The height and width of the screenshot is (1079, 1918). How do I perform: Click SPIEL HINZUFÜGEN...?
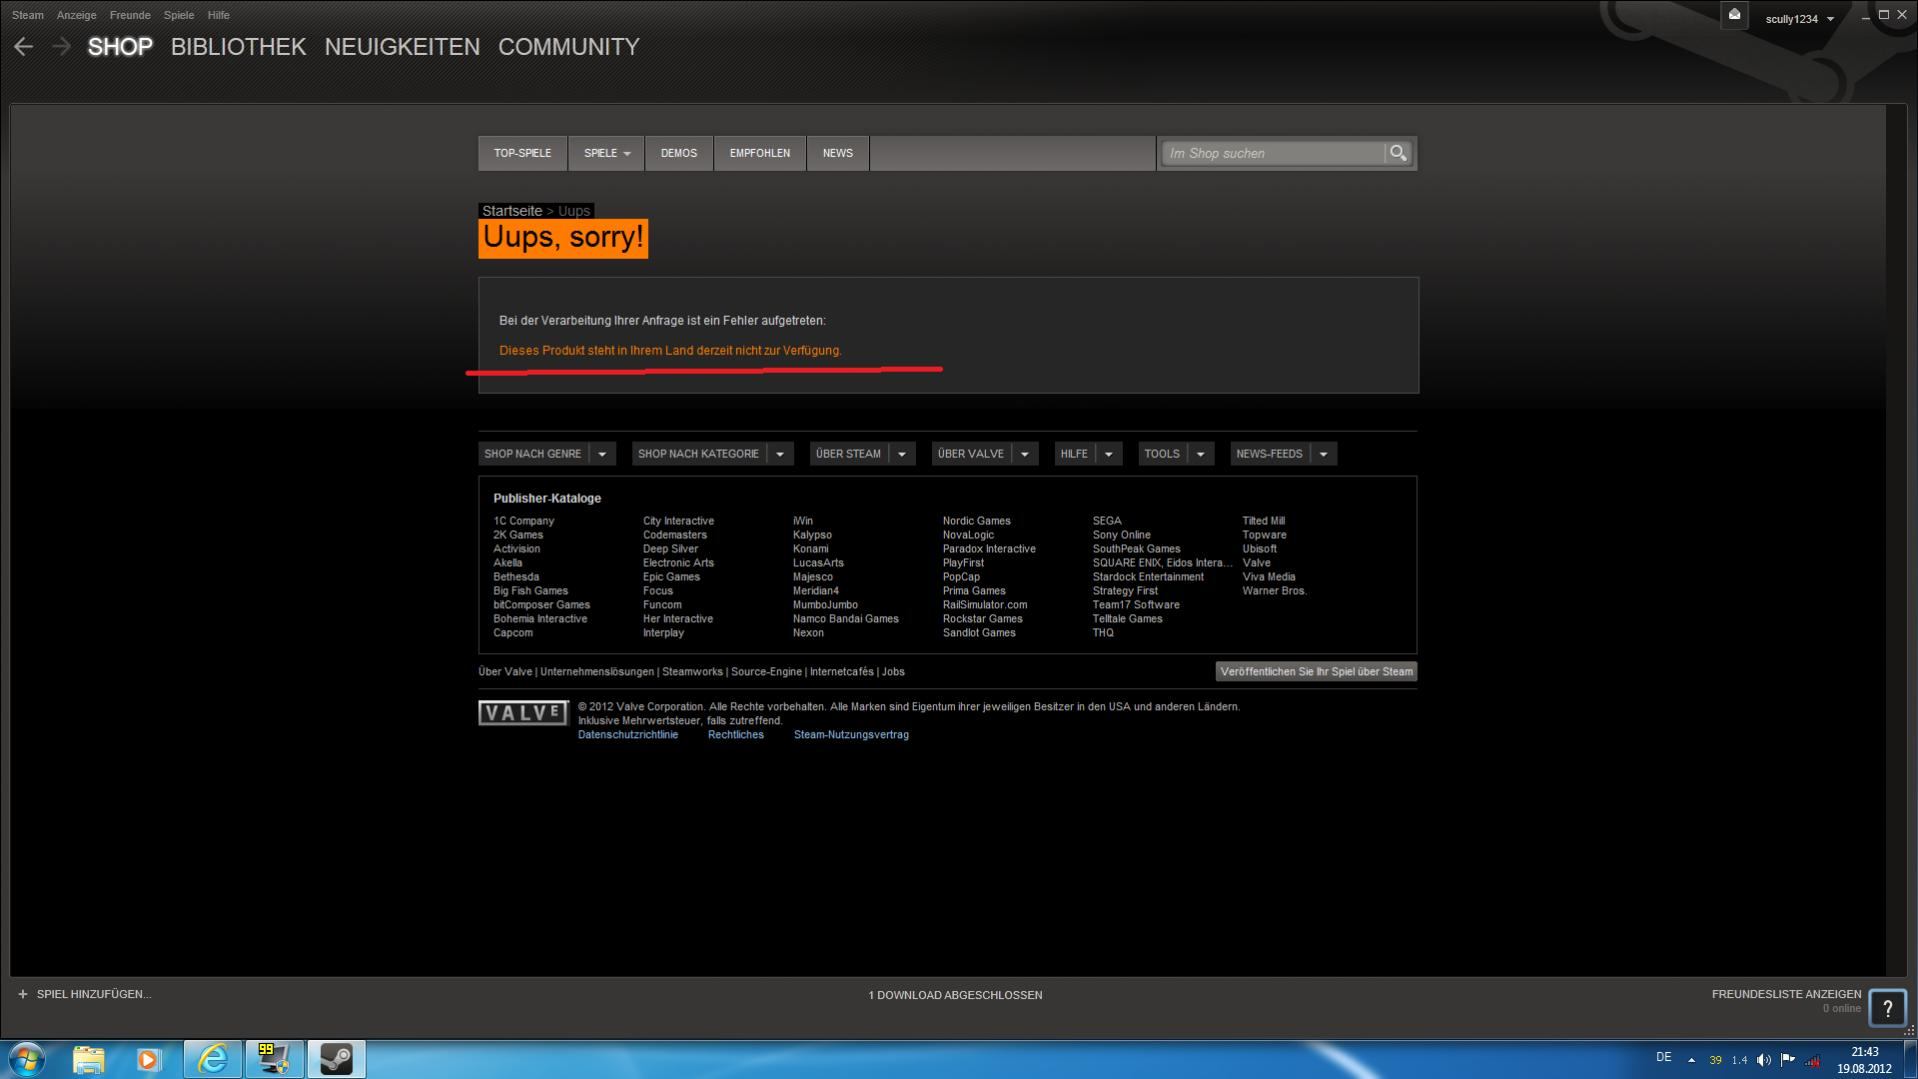click(x=94, y=994)
